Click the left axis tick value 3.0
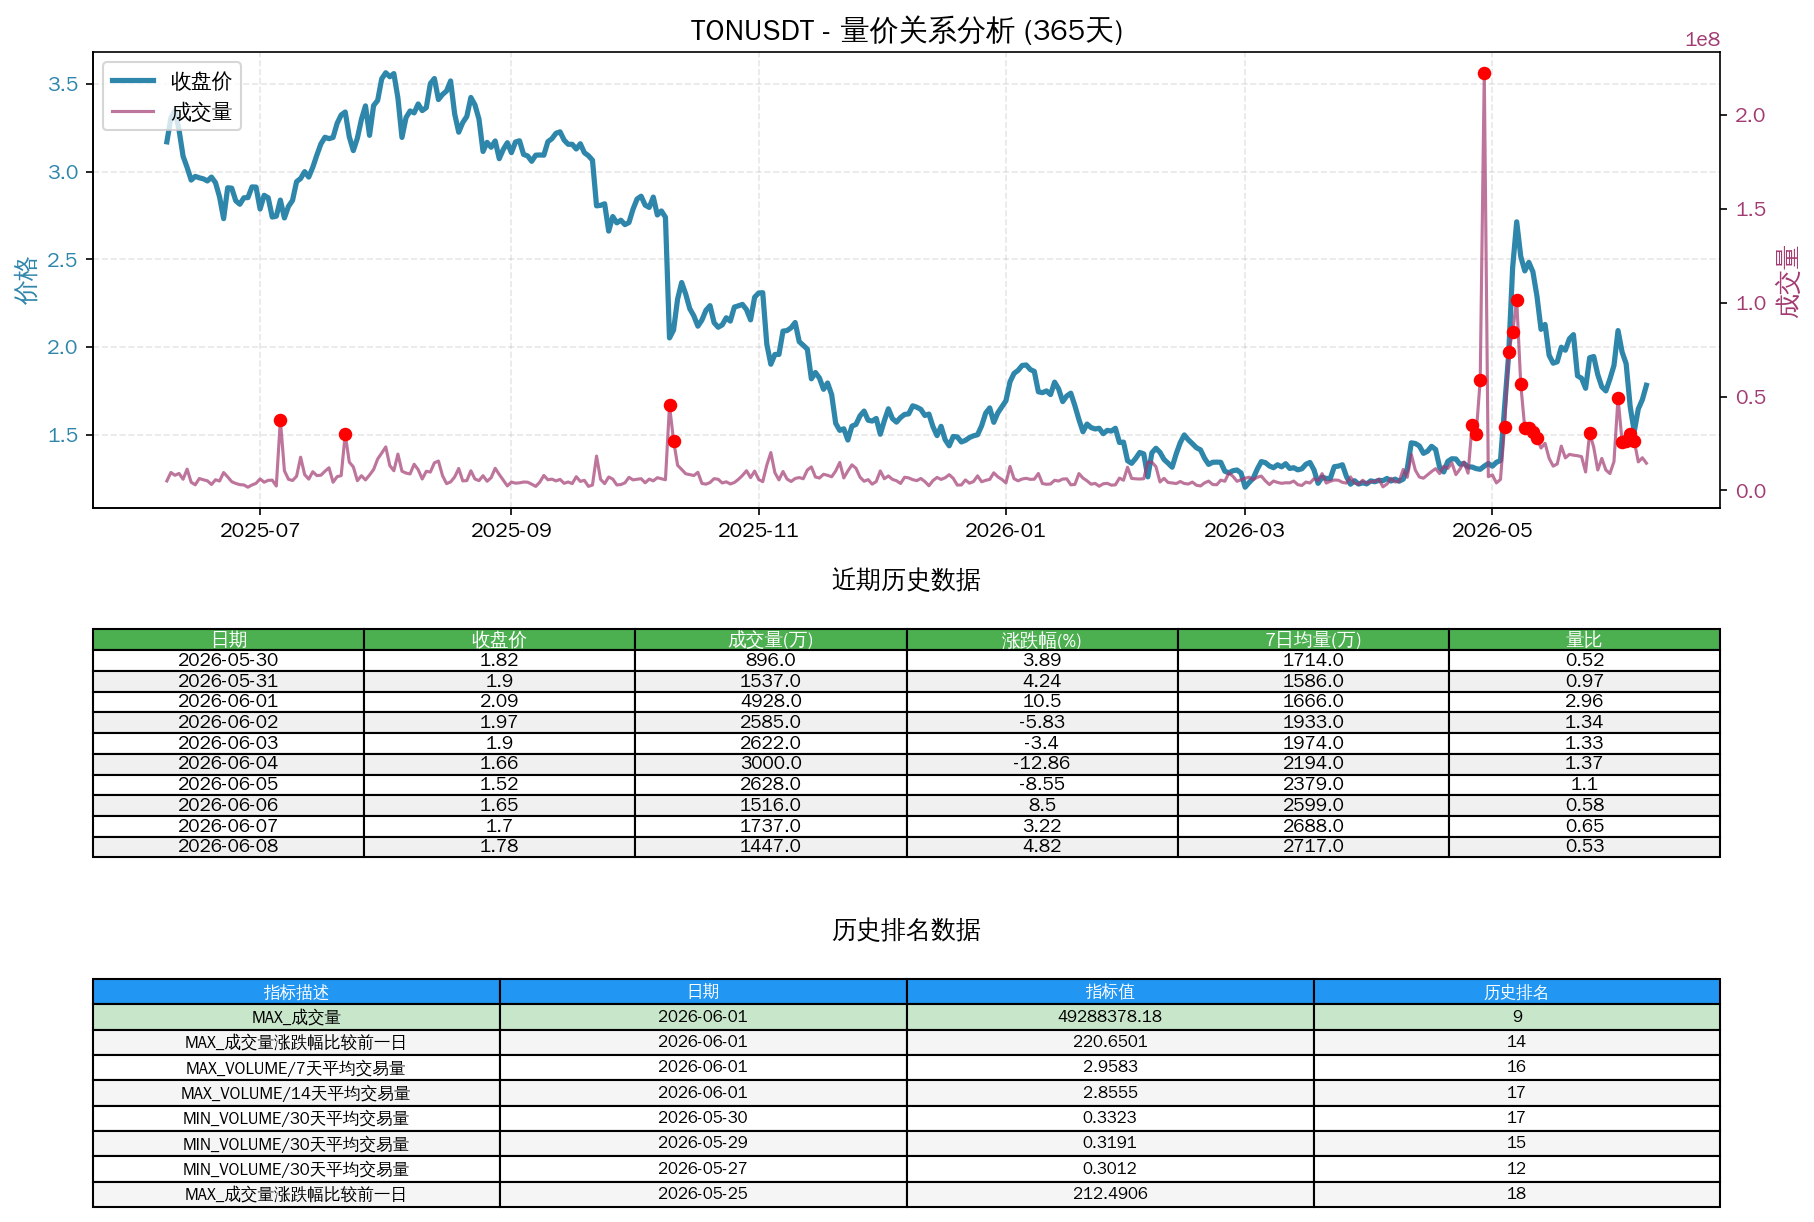This screenshot has height=1222, width=1814. coord(63,172)
